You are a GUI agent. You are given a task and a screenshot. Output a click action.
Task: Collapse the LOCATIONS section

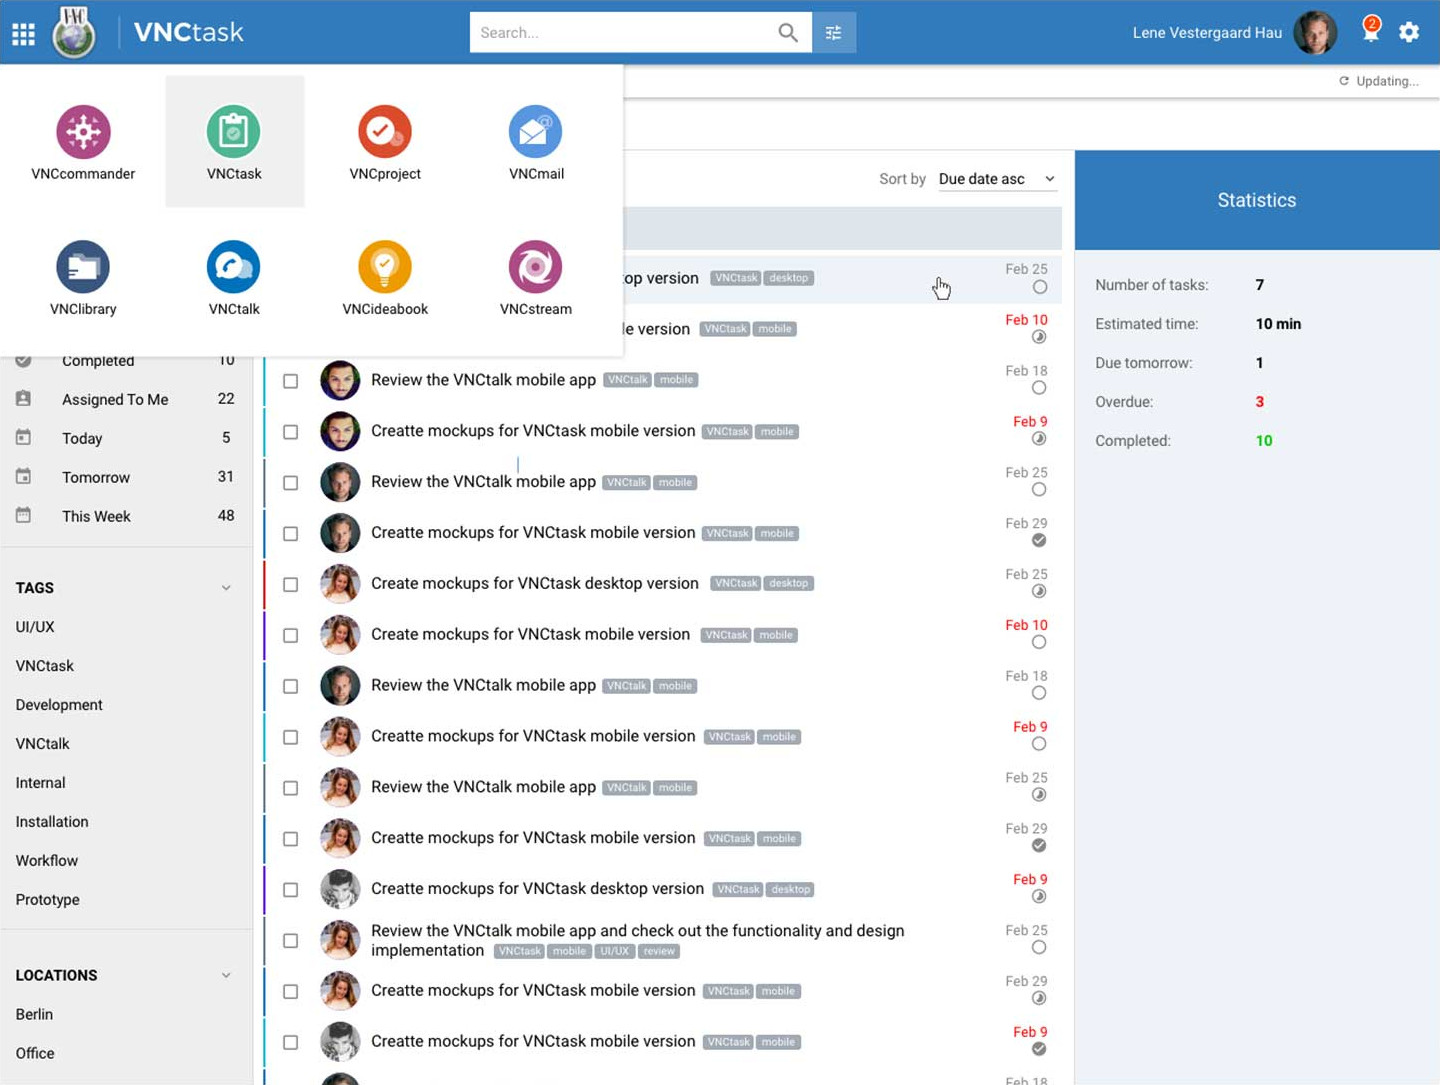pyautogui.click(x=226, y=975)
